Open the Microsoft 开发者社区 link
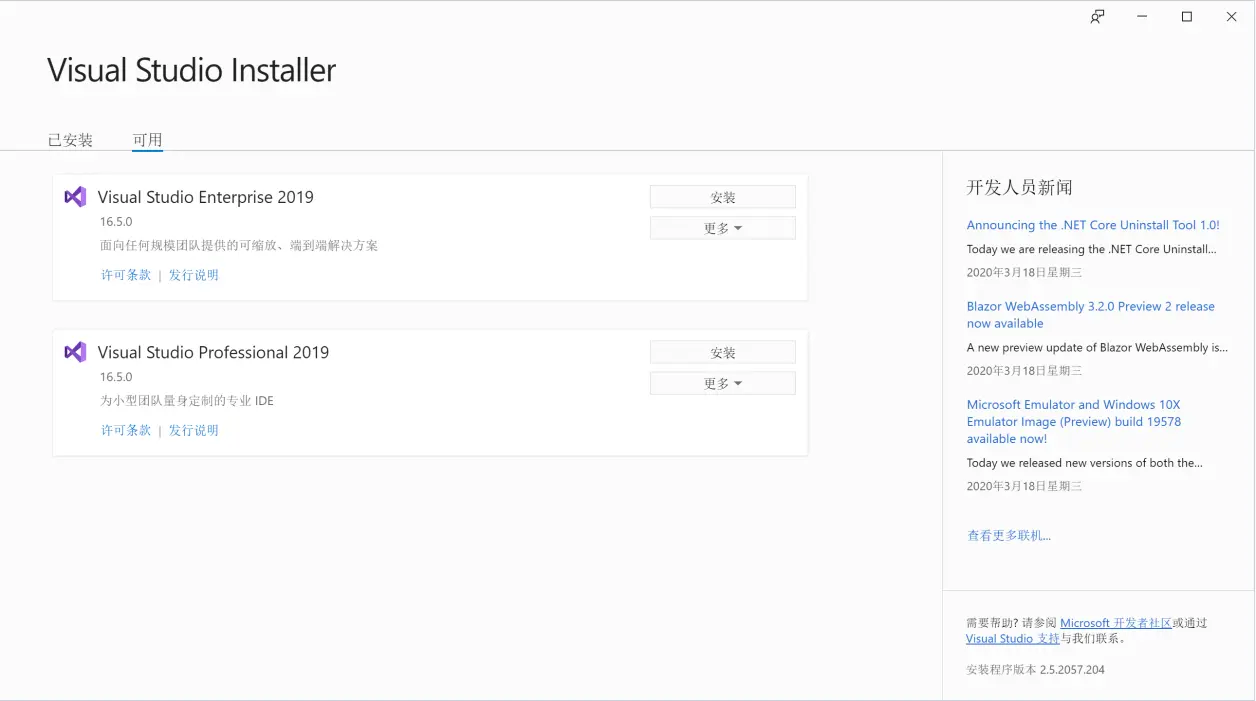The image size is (1256, 701). [1116, 622]
